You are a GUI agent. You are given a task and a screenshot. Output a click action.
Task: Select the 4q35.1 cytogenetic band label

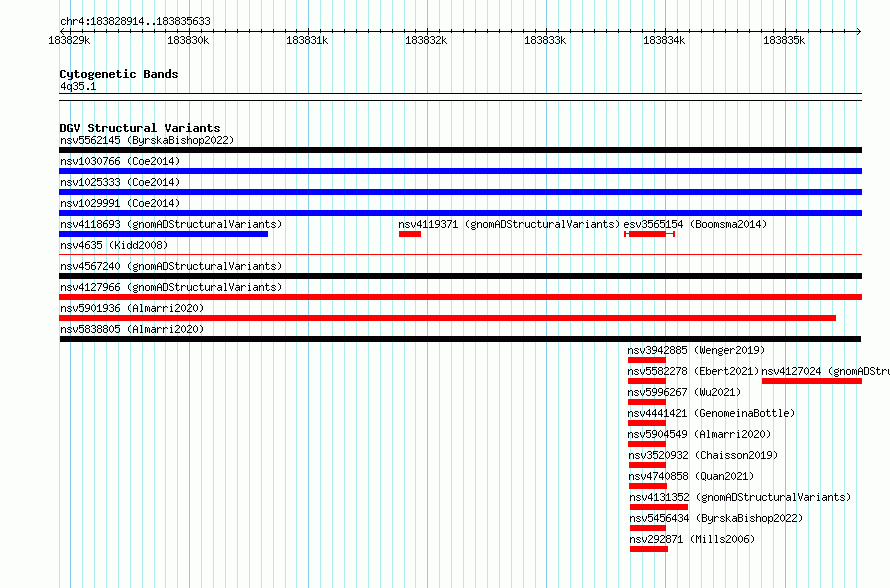[x=78, y=86]
